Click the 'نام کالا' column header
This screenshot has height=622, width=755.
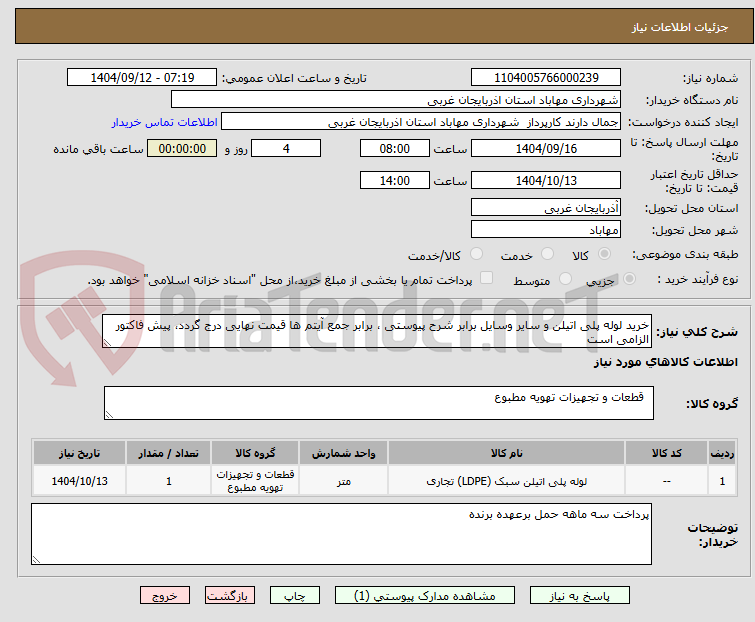coord(507,453)
